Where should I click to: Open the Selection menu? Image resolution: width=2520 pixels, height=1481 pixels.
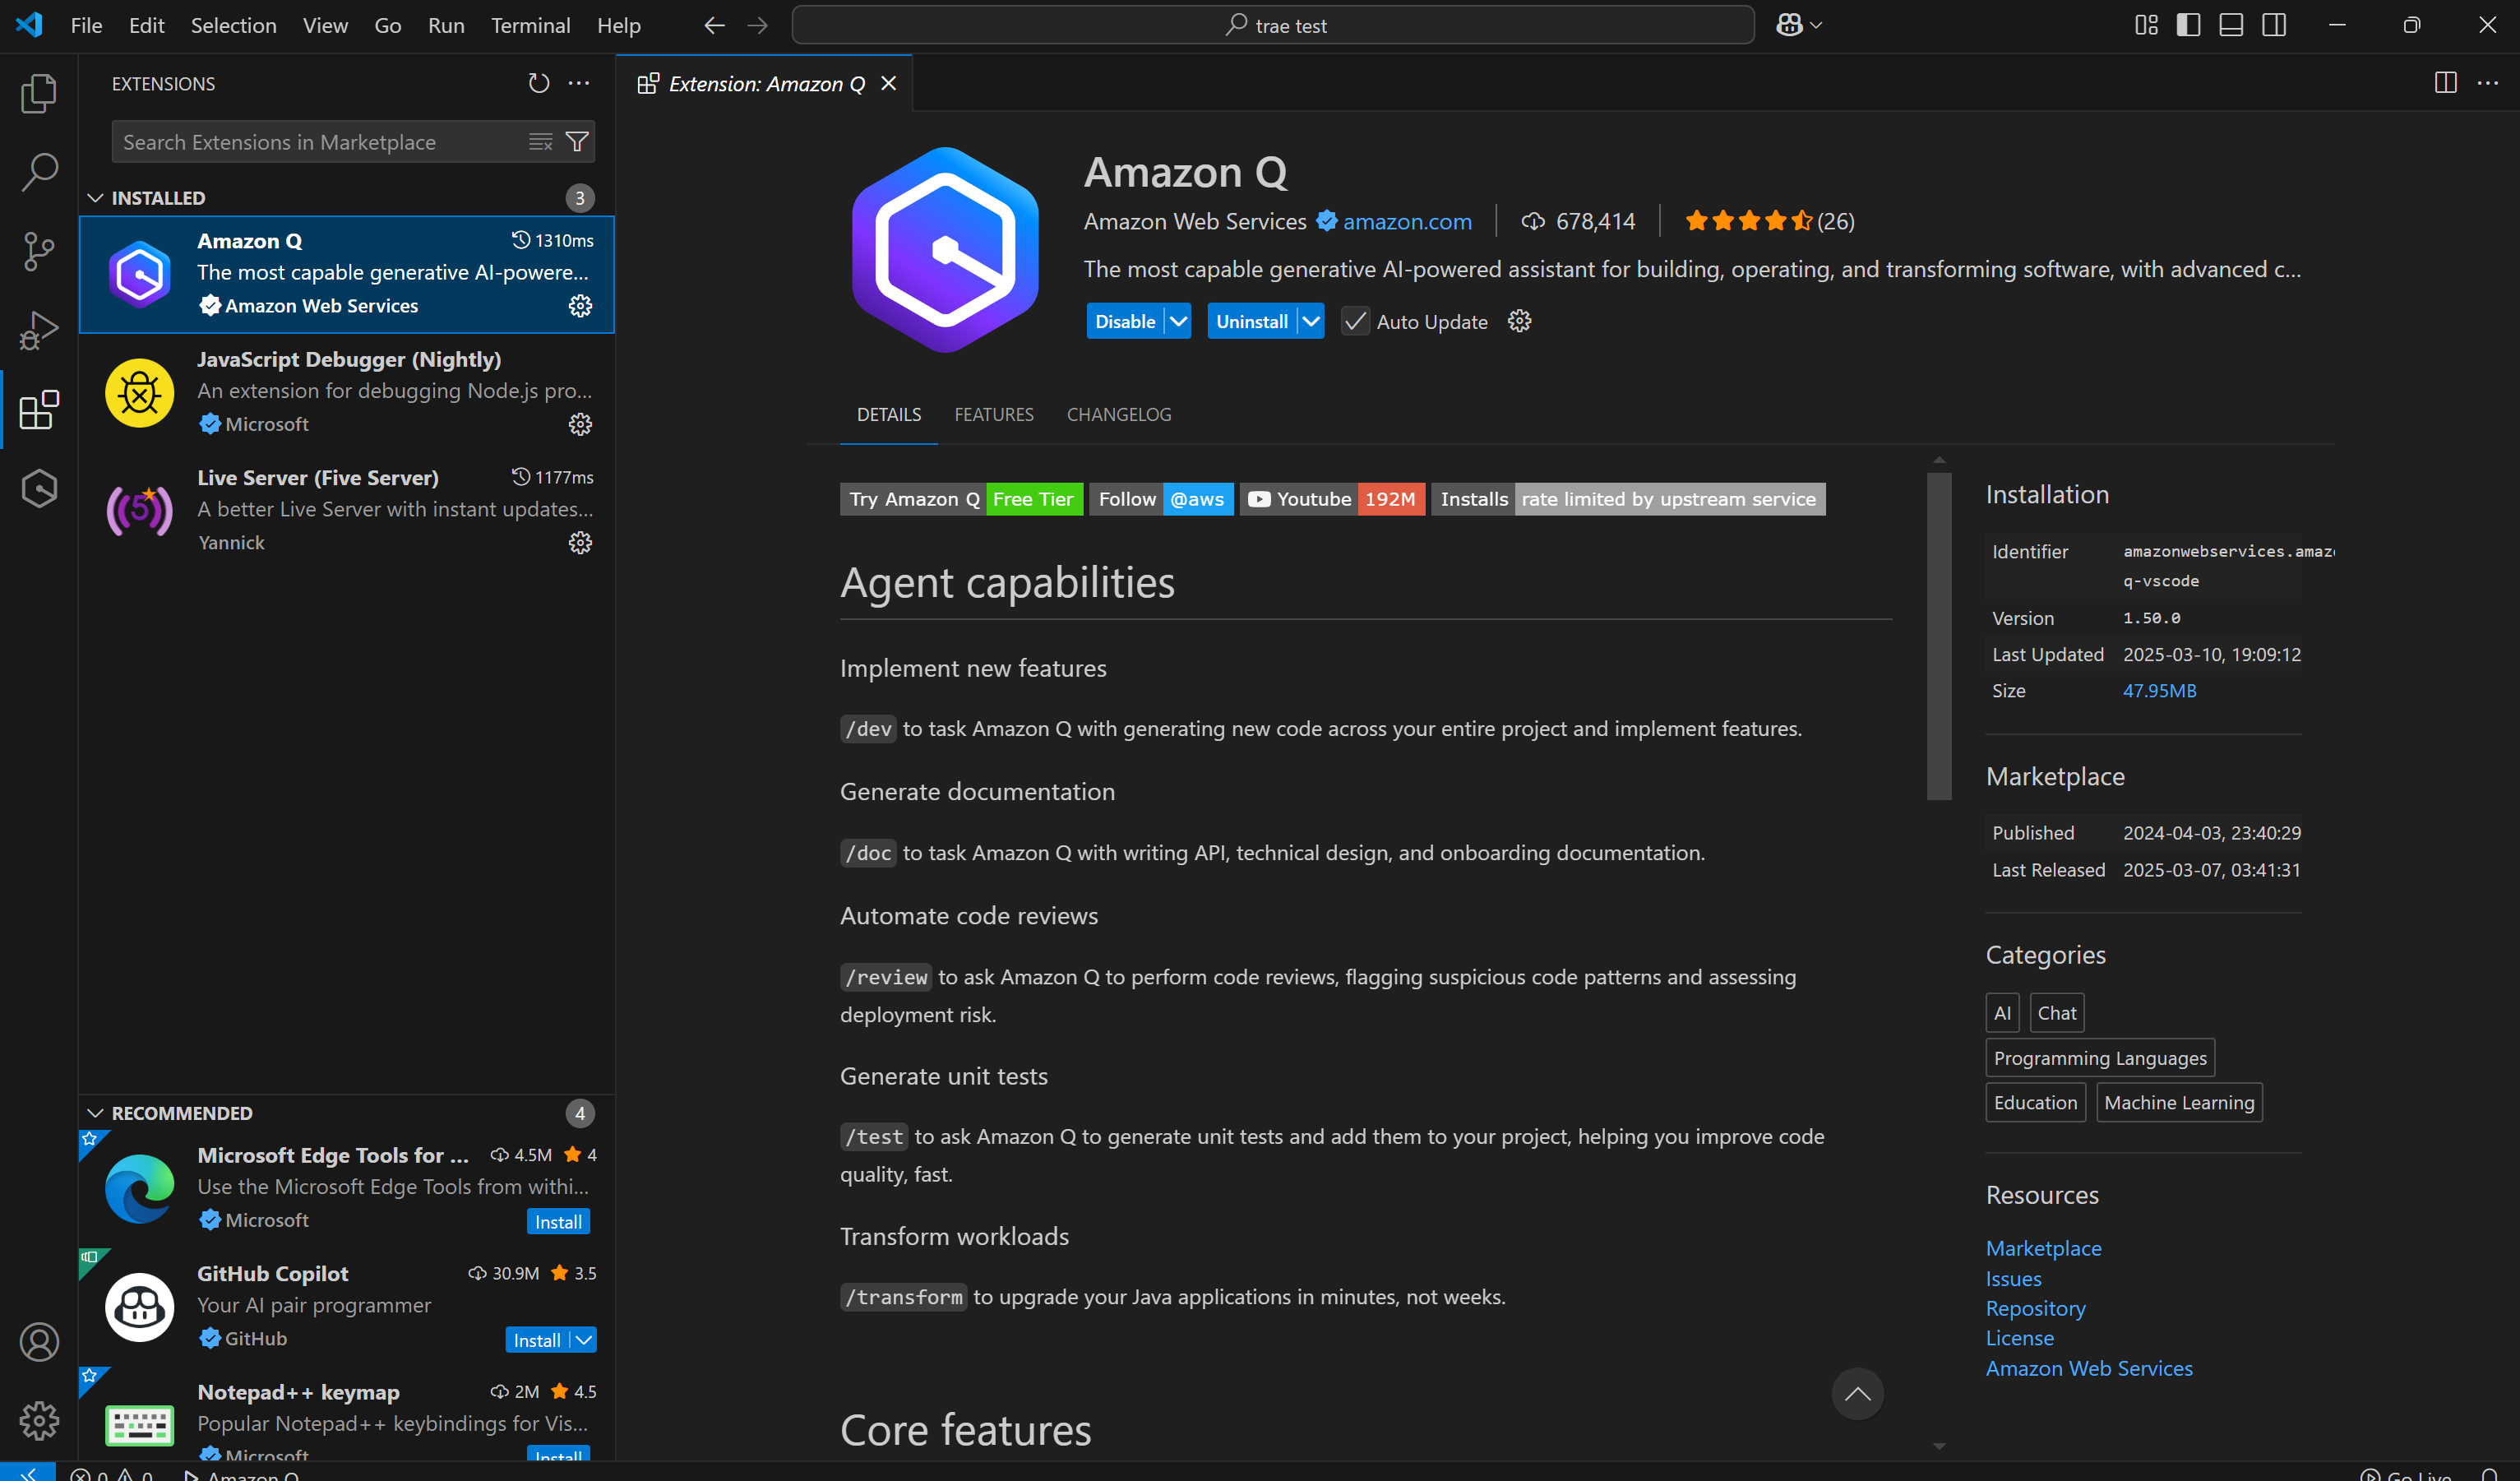pos(234,25)
